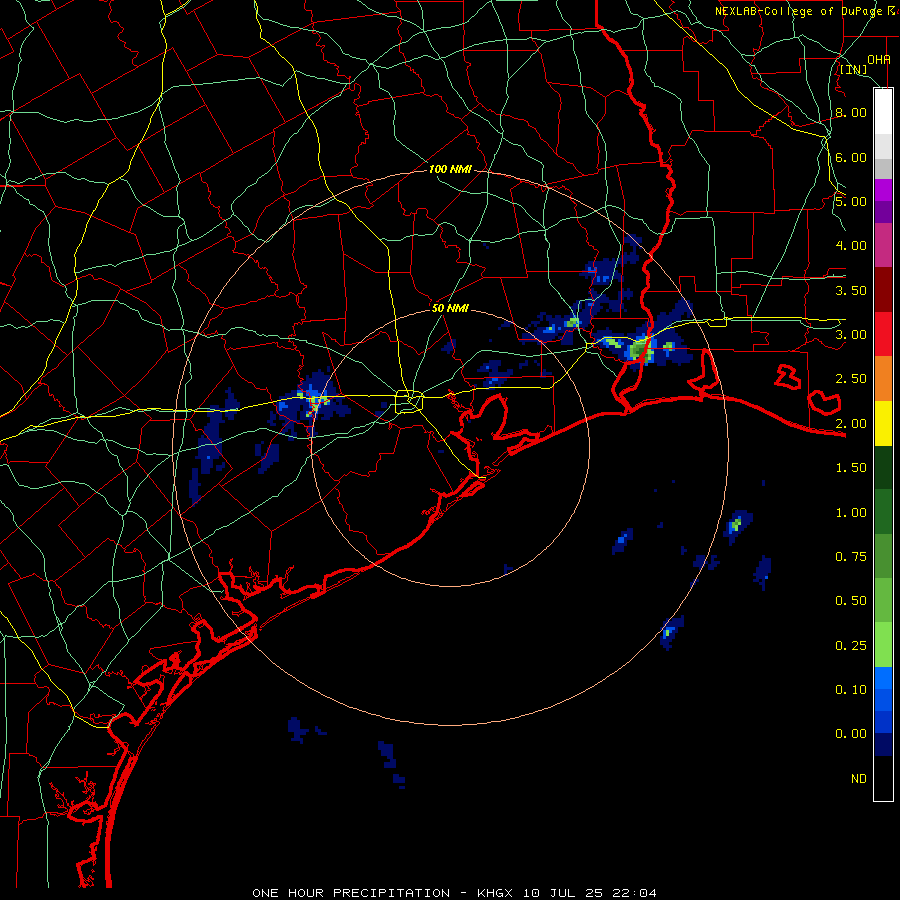Screen dimensions: 900x900
Task: Click the 0.75 legend value
Action: 851,557
